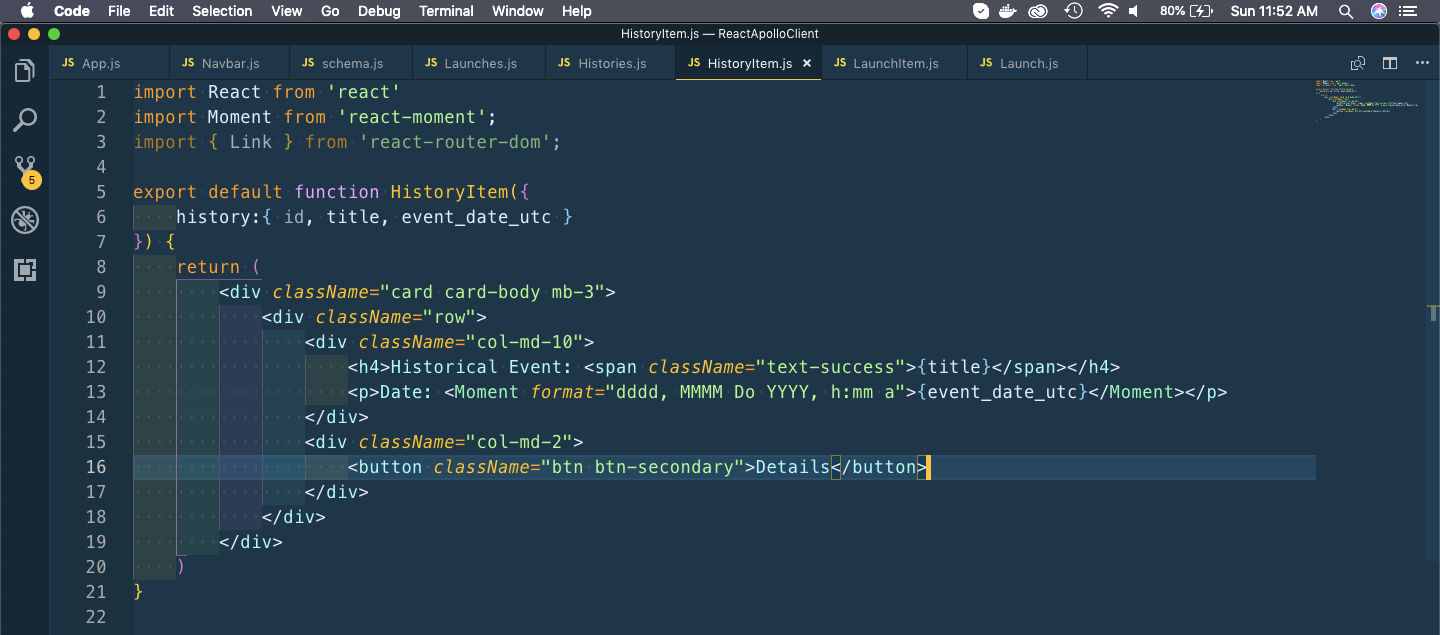This screenshot has width=1440, height=635.
Task: Open Spotlight search in menu bar
Action: tap(1346, 11)
